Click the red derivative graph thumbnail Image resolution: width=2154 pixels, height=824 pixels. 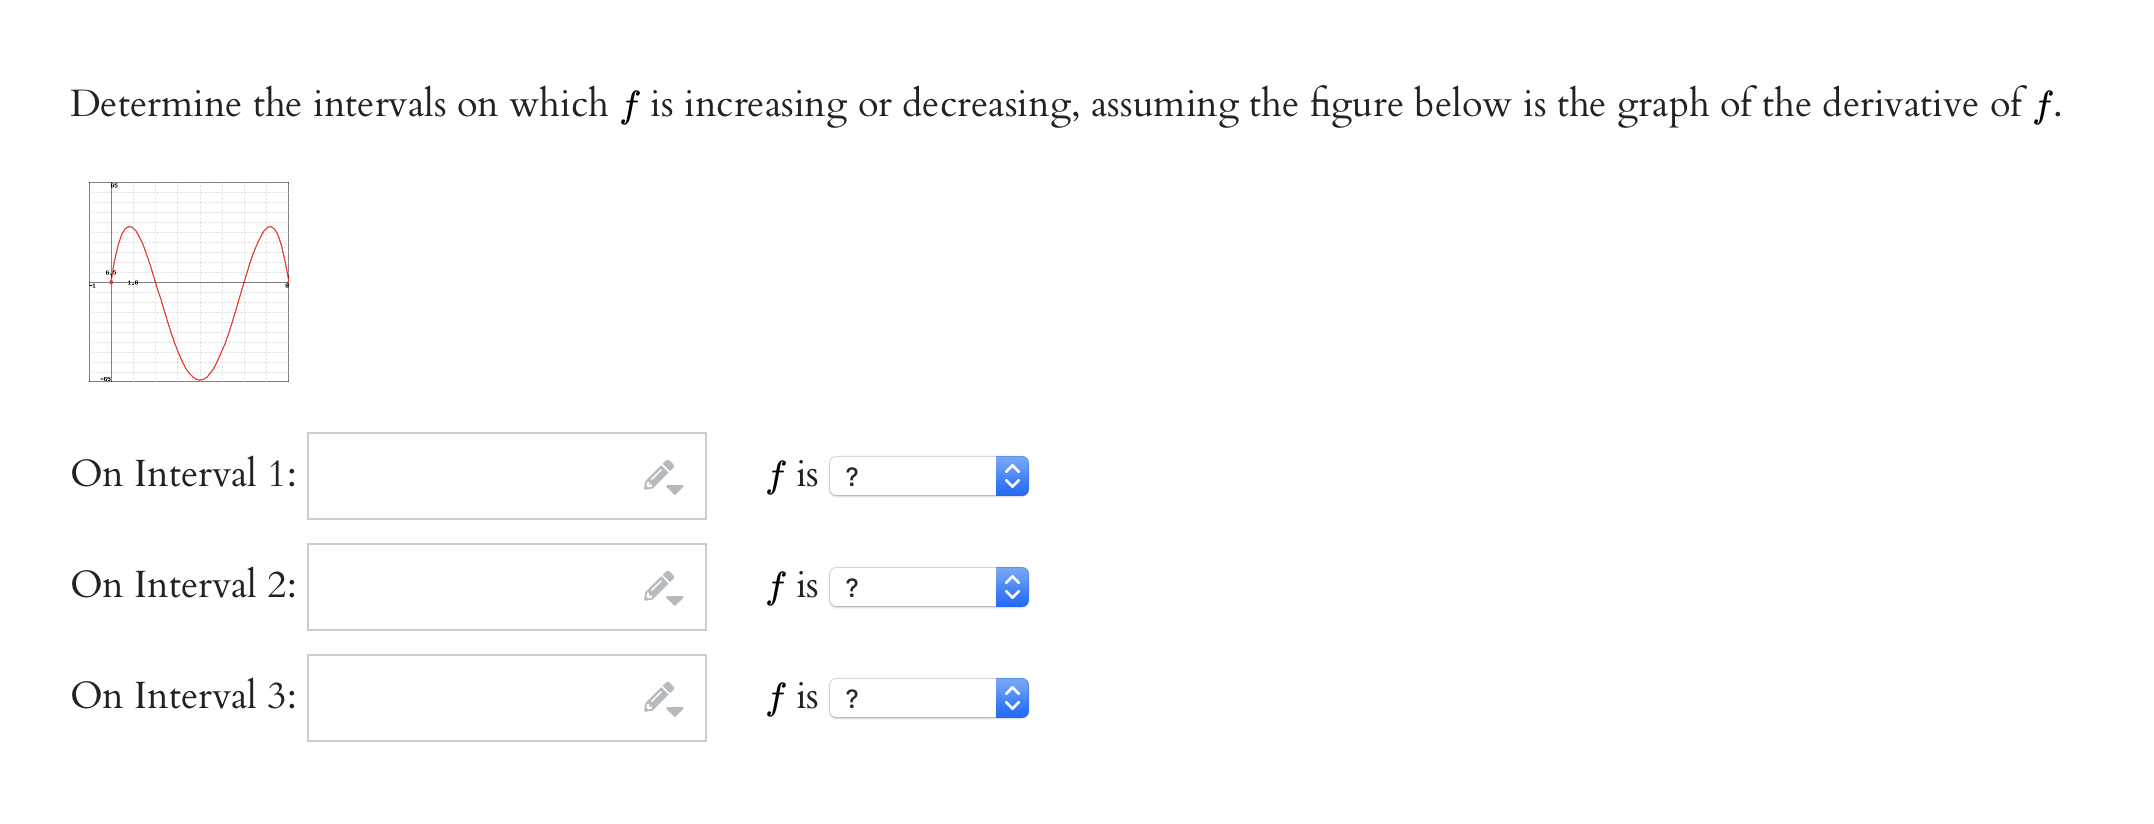tap(188, 283)
